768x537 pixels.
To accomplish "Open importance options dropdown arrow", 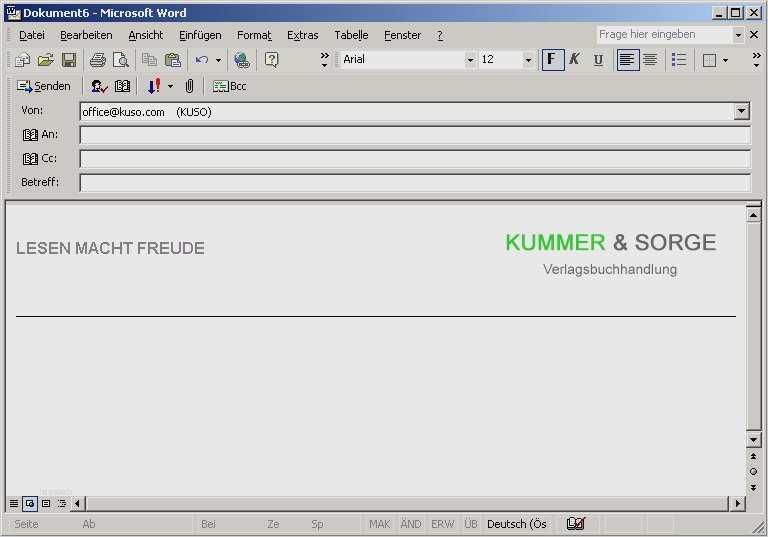I will pos(170,86).
